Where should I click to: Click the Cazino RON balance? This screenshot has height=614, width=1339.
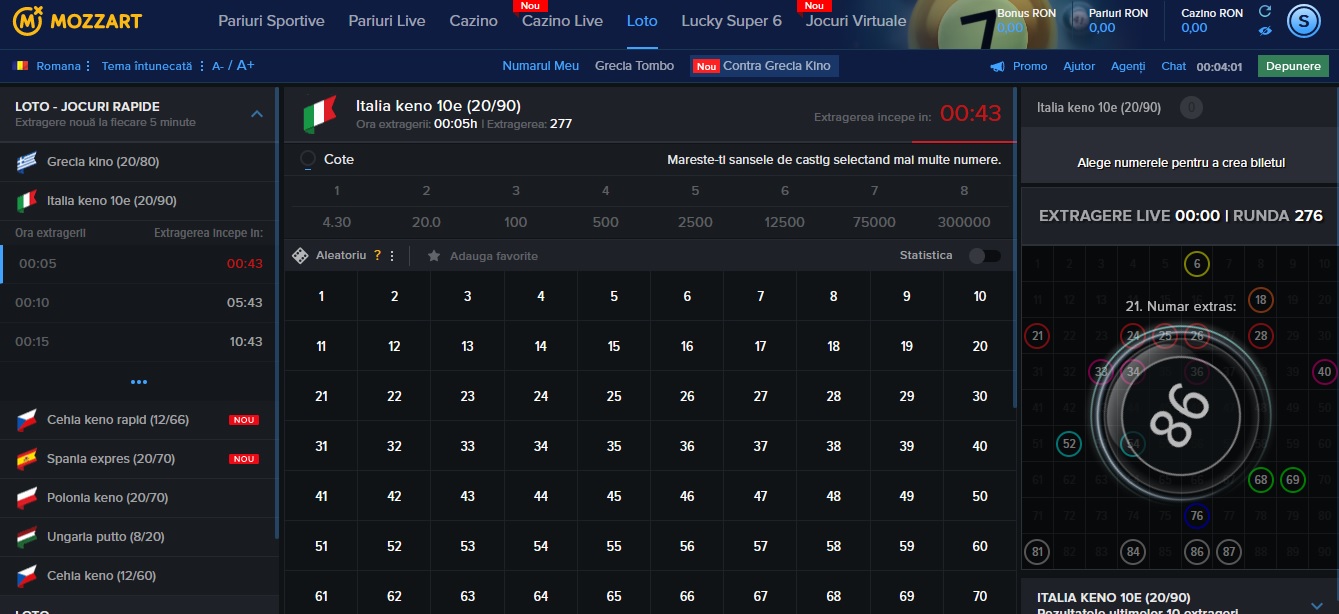(x=1212, y=20)
